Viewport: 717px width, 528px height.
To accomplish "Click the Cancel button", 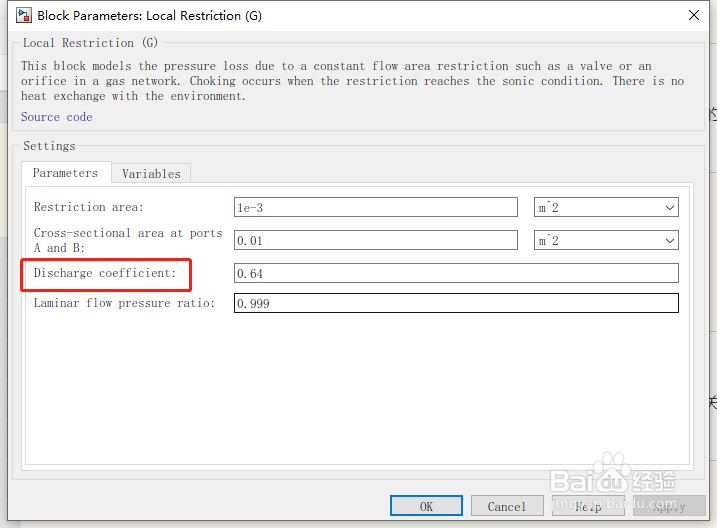I will (507, 506).
